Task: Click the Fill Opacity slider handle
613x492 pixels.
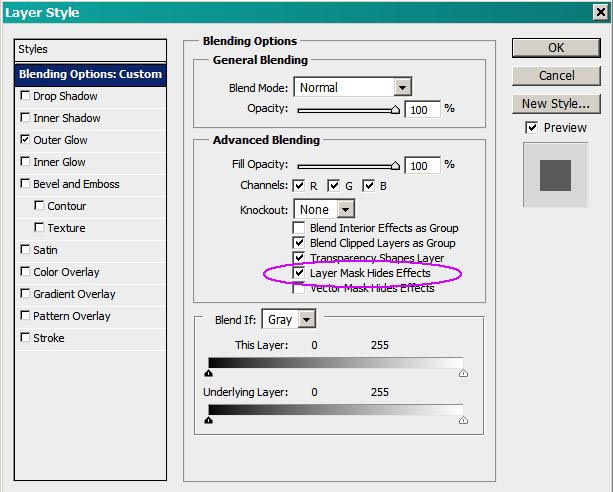Action: pyautogui.click(x=396, y=166)
